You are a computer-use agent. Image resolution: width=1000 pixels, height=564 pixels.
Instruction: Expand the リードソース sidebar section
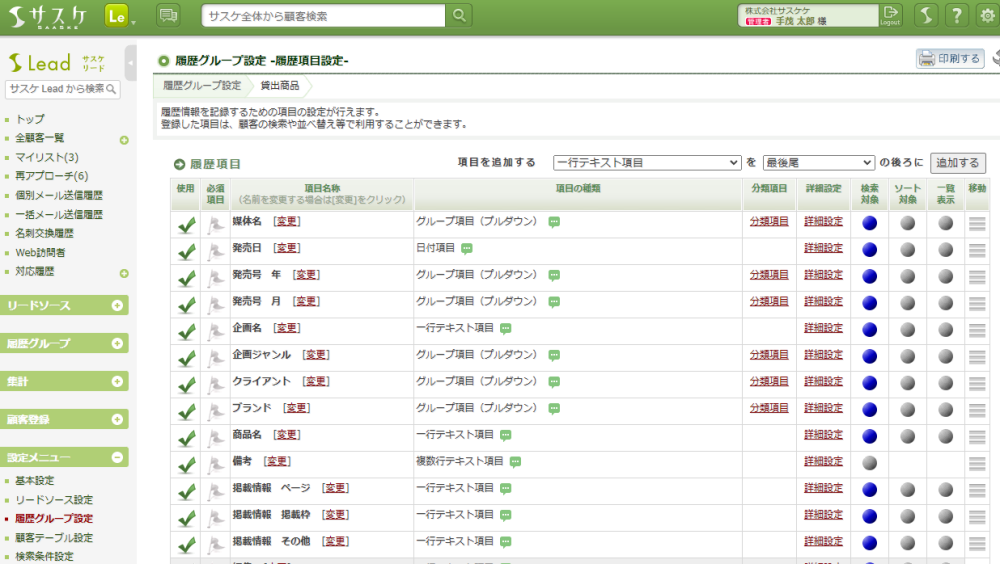point(117,306)
